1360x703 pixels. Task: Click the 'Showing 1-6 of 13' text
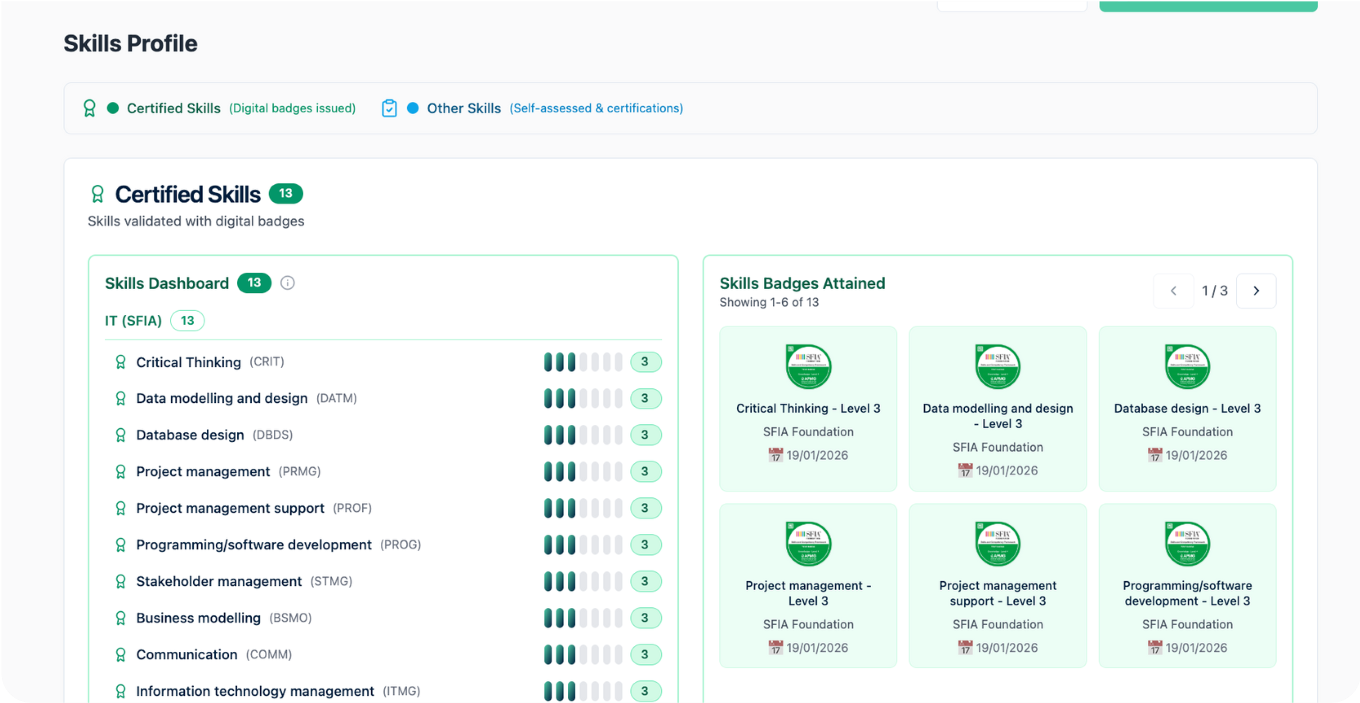pos(769,302)
